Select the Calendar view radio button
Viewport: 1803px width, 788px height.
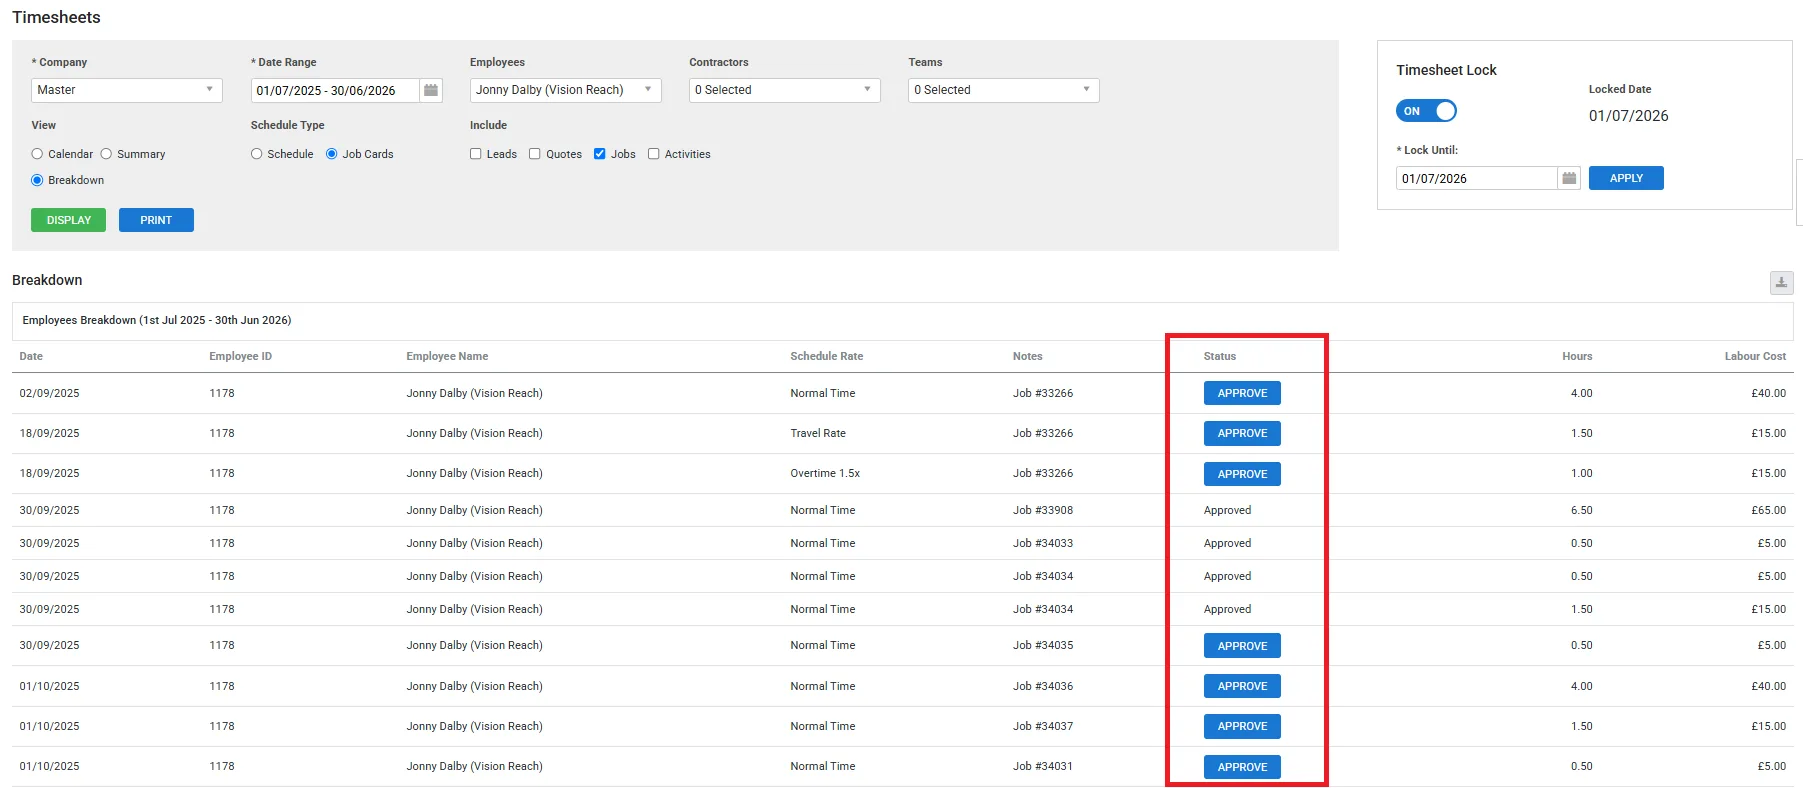(x=37, y=154)
